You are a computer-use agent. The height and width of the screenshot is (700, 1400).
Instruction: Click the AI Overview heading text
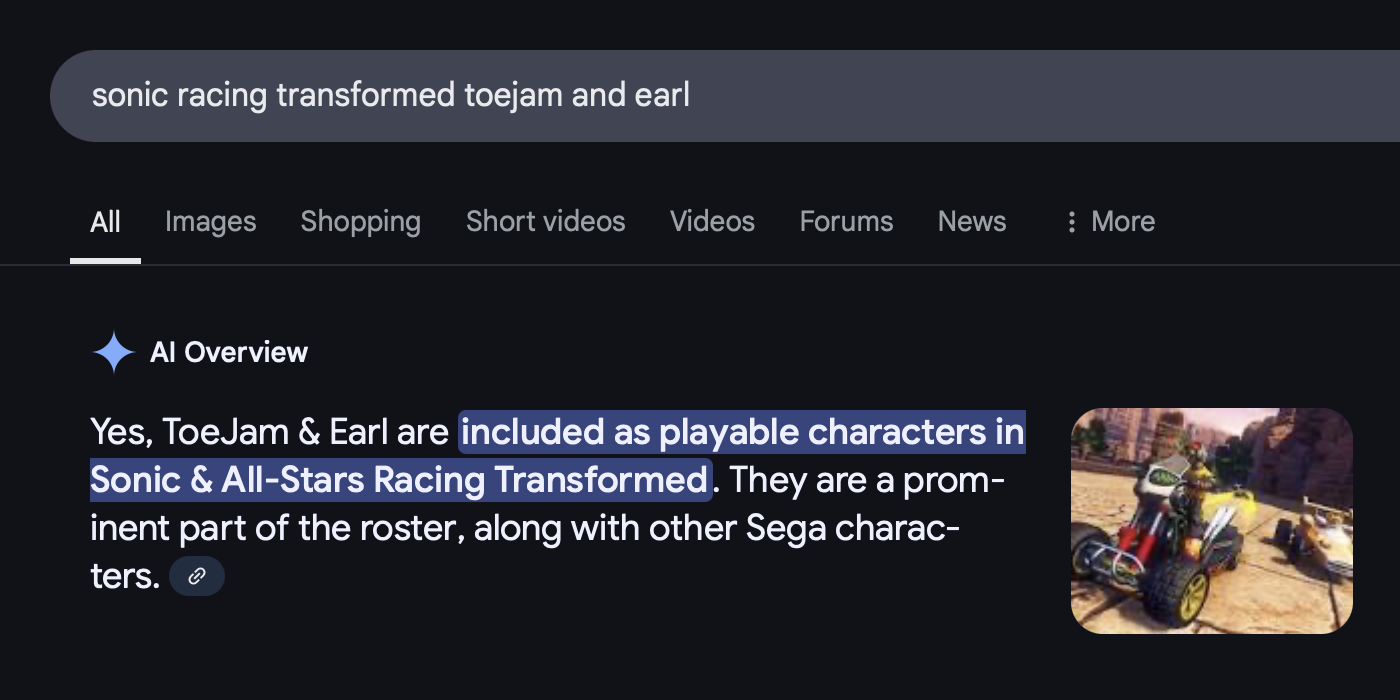tap(229, 352)
